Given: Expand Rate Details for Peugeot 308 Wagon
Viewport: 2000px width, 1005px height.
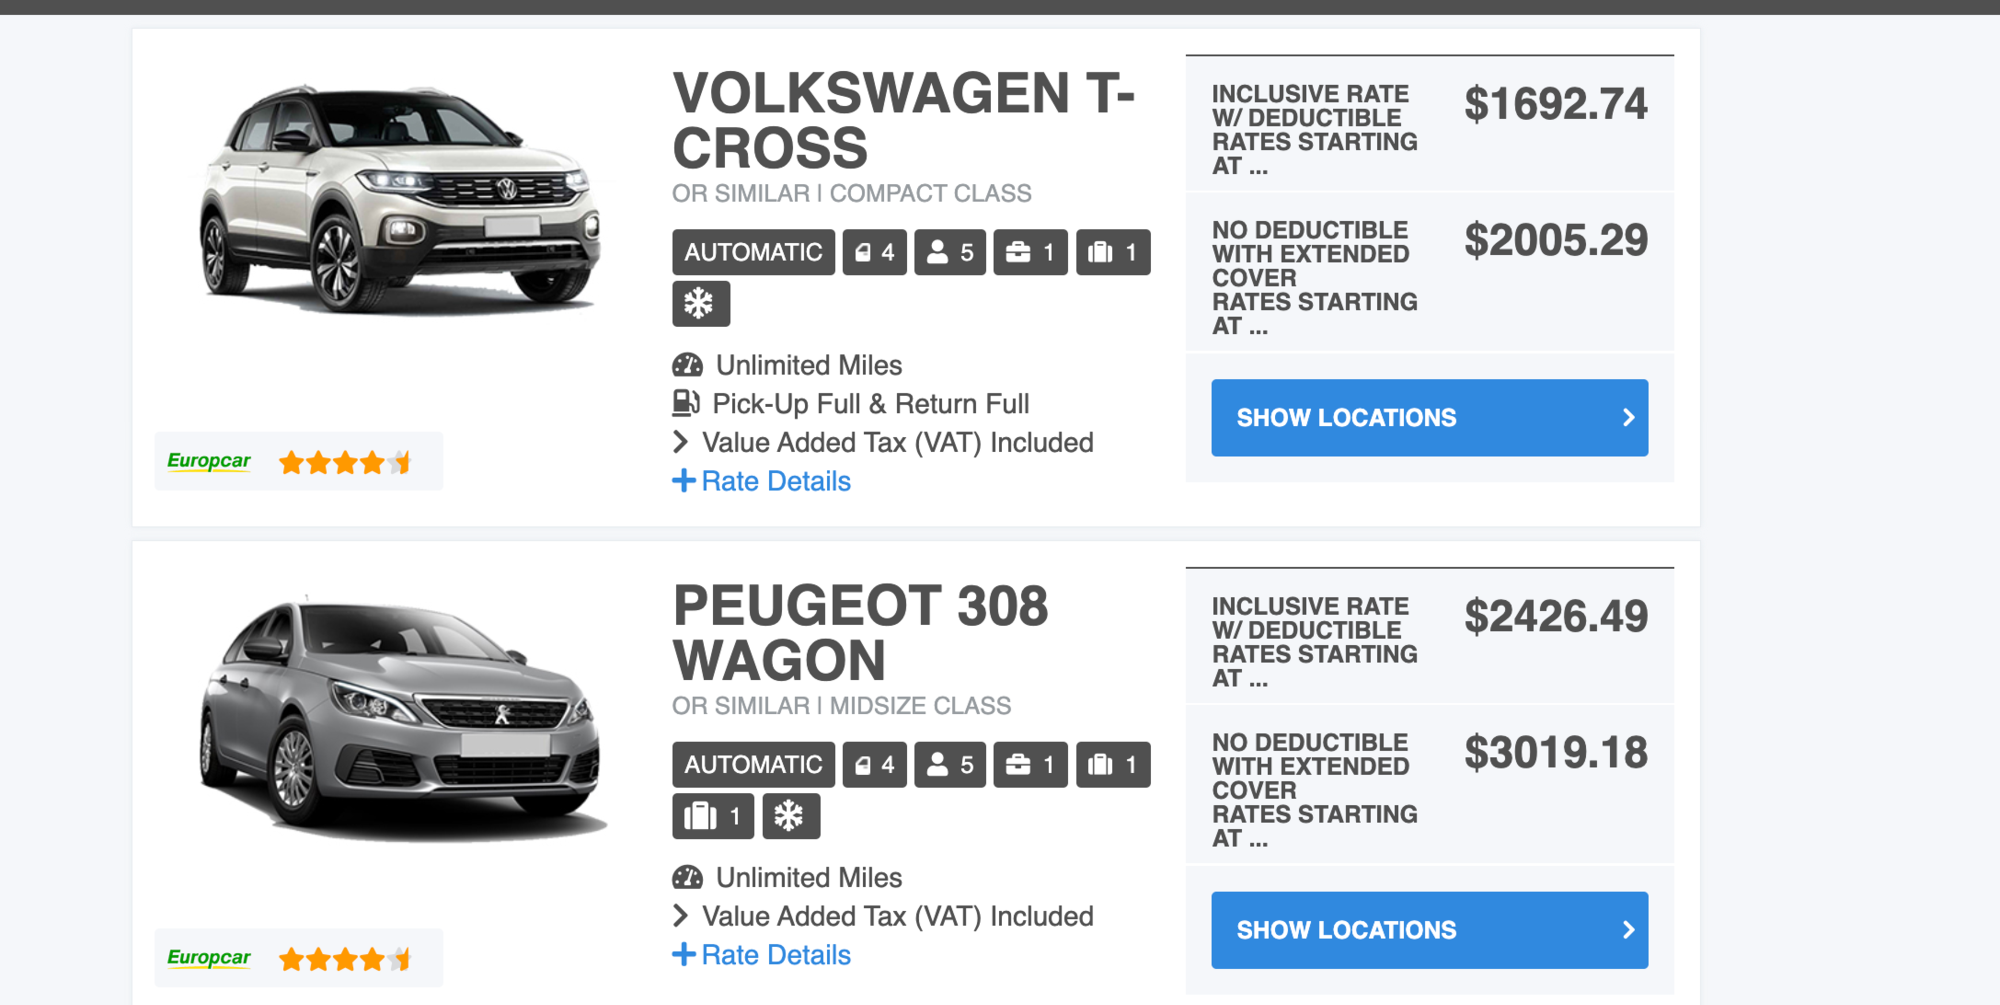Looking at the screenshot, I should (762, 955).
